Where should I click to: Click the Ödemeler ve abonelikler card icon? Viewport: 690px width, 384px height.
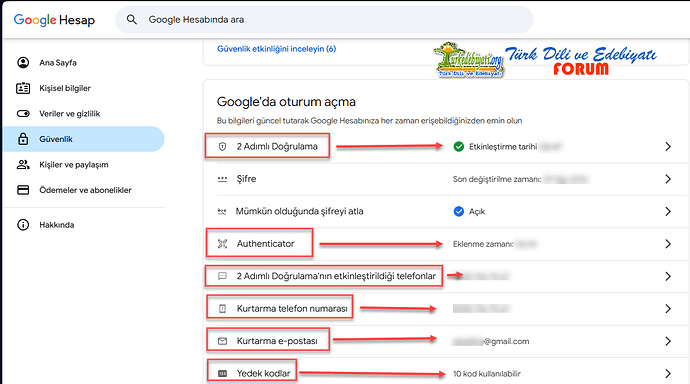point(23,190)
